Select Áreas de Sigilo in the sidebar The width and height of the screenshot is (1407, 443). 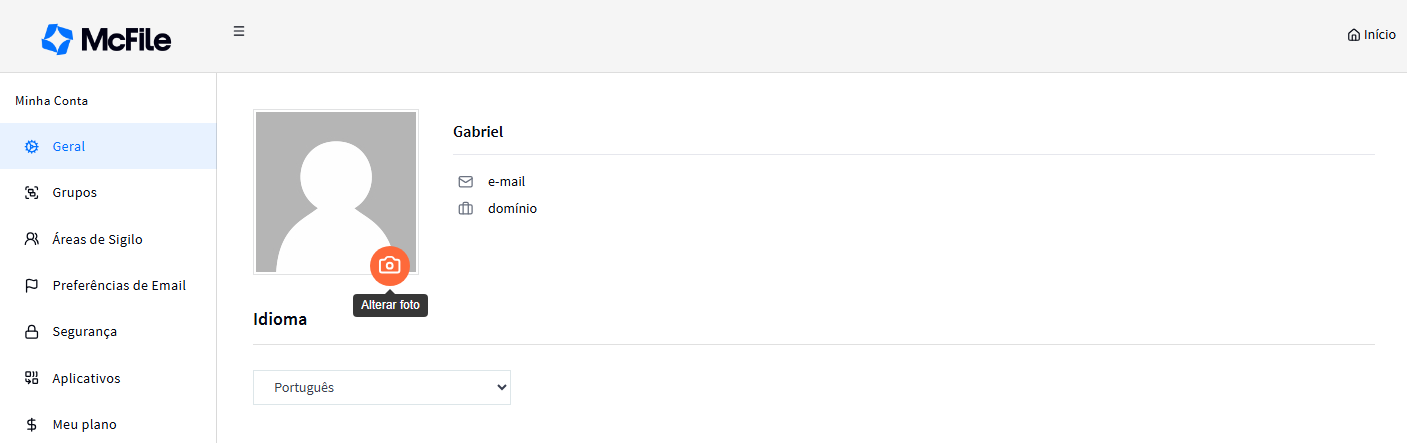(108, 239)
